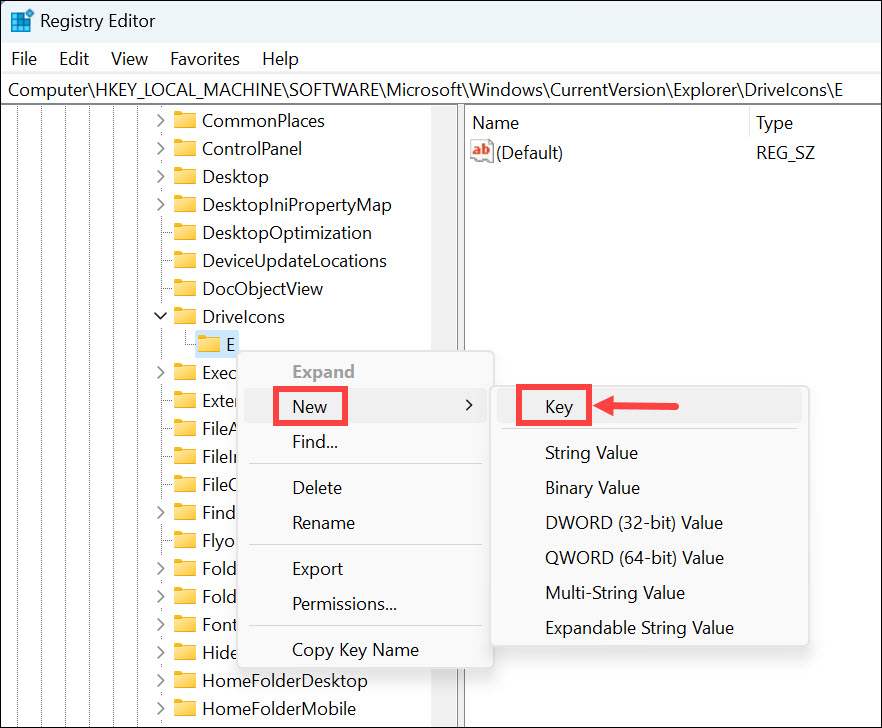Image resolution: width=882 pixels, height=728 pixels.
Task: Choose Export in the context menu
Action: 365,569
